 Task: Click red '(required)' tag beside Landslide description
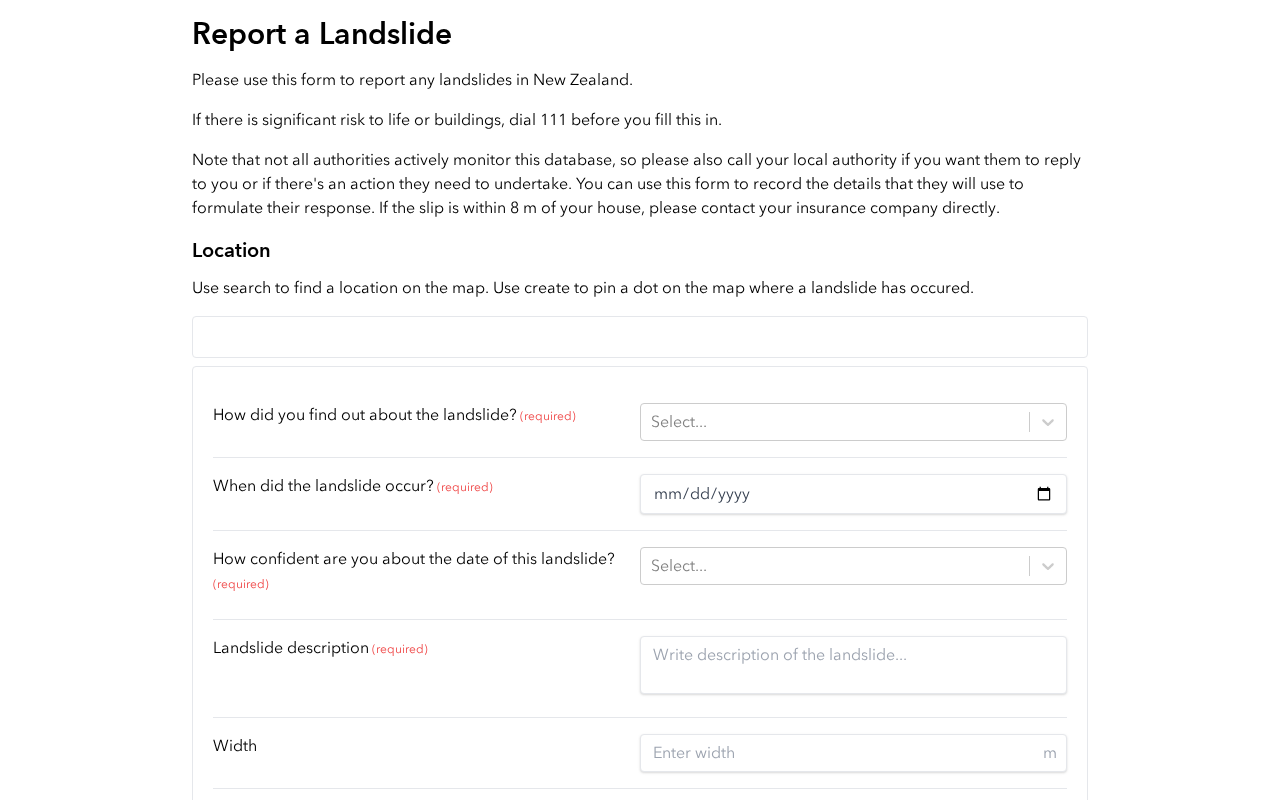400,650
